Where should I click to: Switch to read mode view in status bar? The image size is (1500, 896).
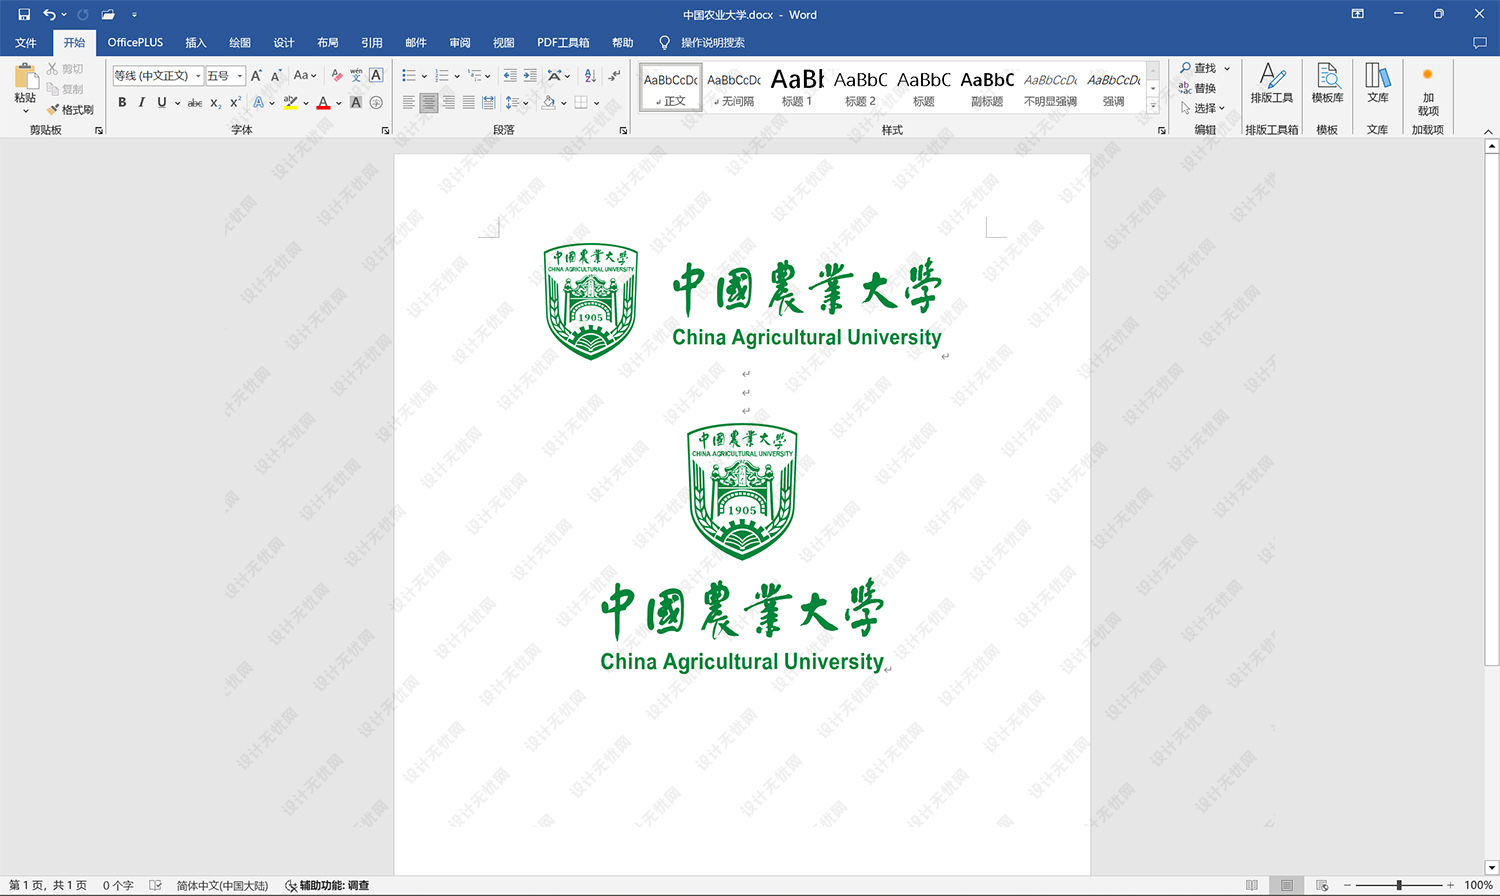click(1252, 885)
